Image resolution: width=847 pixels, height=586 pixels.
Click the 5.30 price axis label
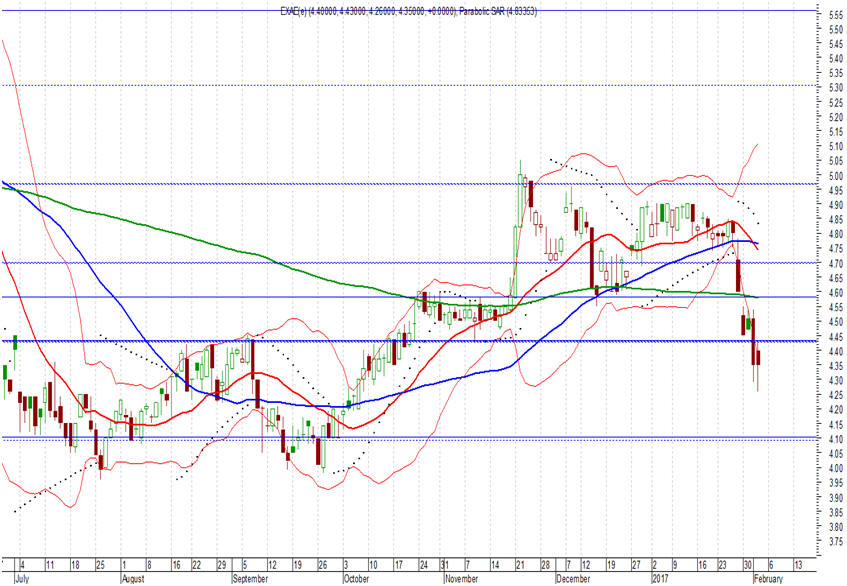[836, 88]
